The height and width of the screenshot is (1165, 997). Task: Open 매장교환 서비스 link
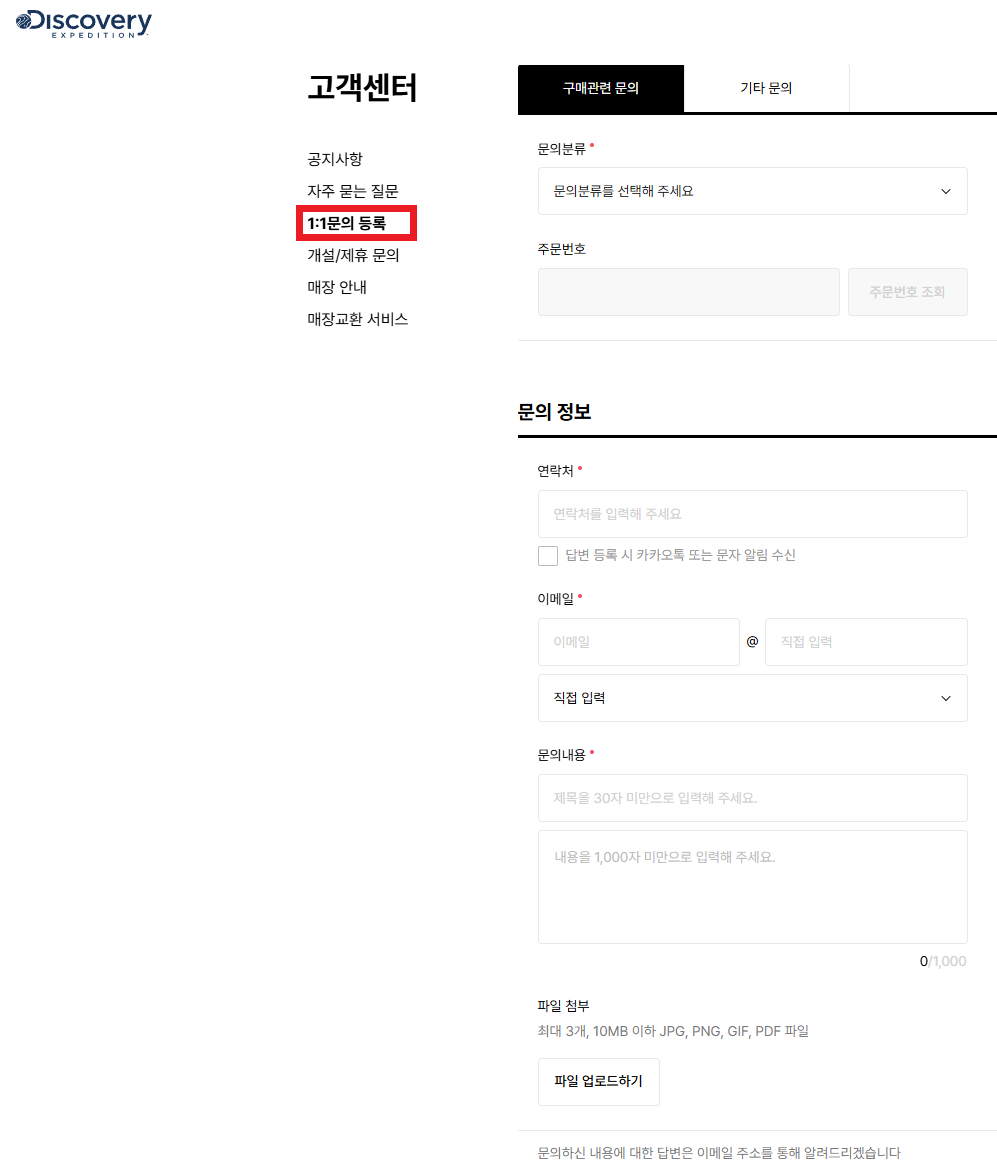pos(357,319)
